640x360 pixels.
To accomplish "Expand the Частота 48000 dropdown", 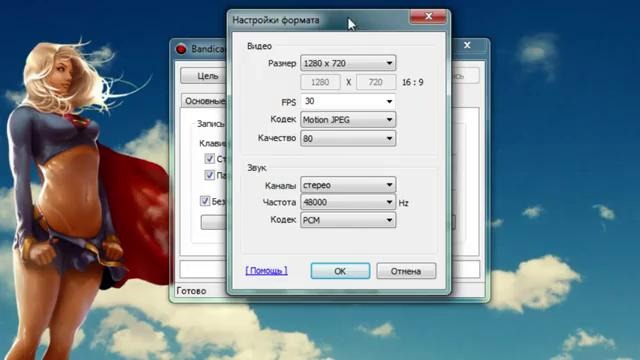I will click(x=348, y=202).
